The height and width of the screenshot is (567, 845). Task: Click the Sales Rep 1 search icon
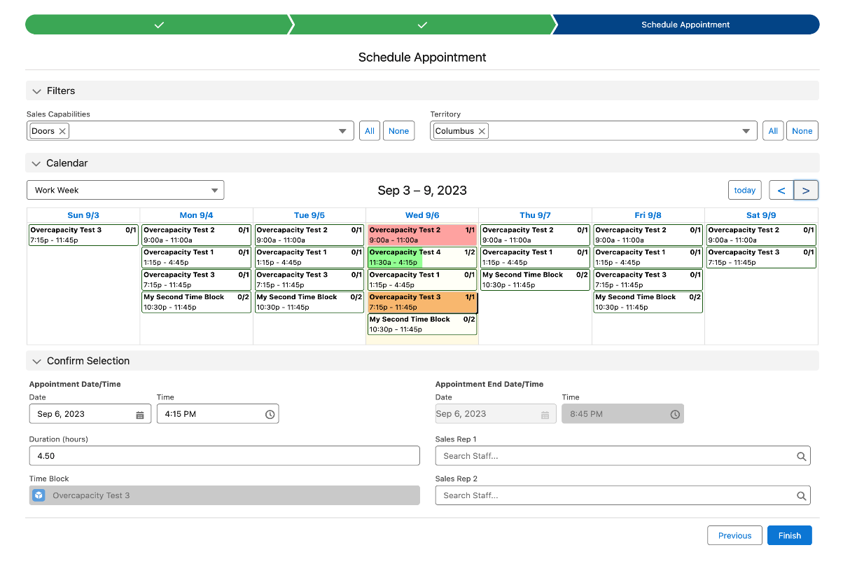pos(801,457)
